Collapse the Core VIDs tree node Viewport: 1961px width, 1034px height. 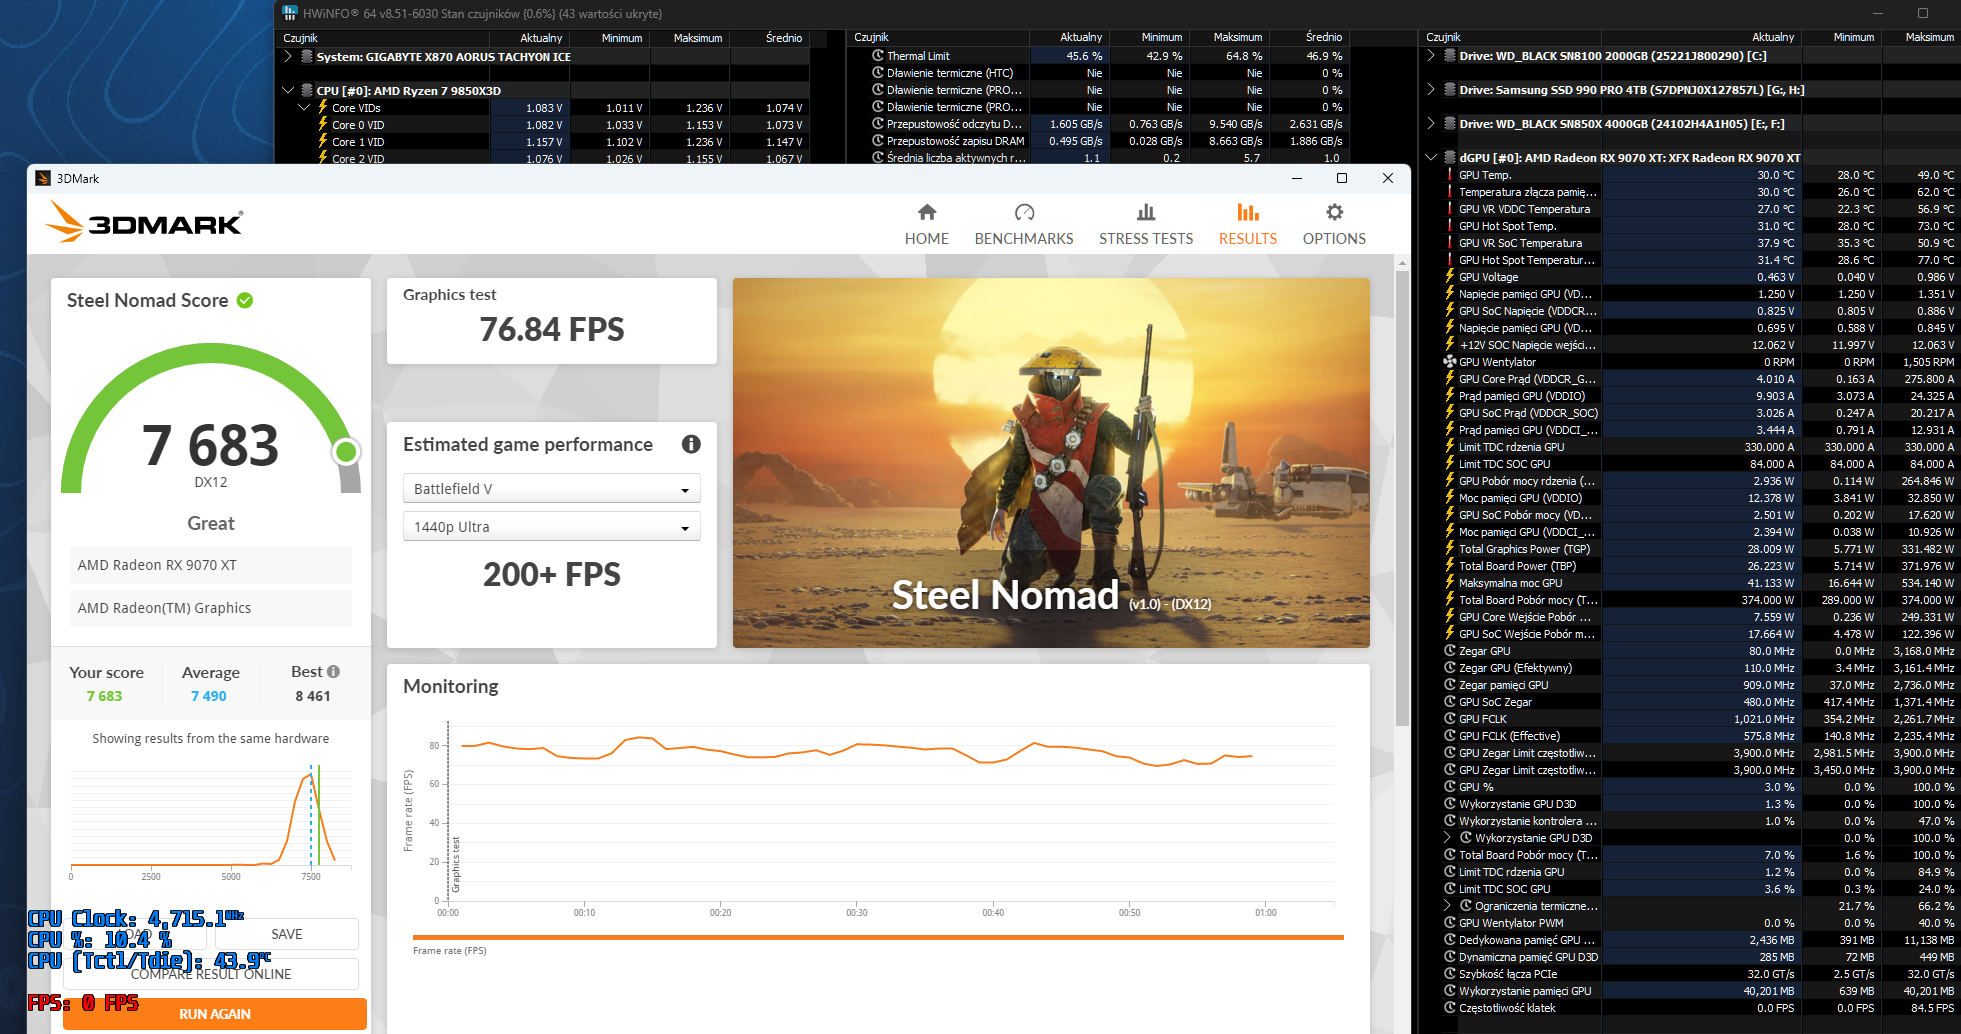click(304, 108)
